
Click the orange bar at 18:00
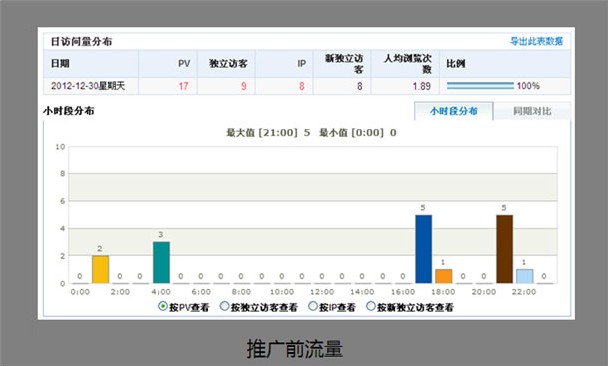[x=444, y=276]
